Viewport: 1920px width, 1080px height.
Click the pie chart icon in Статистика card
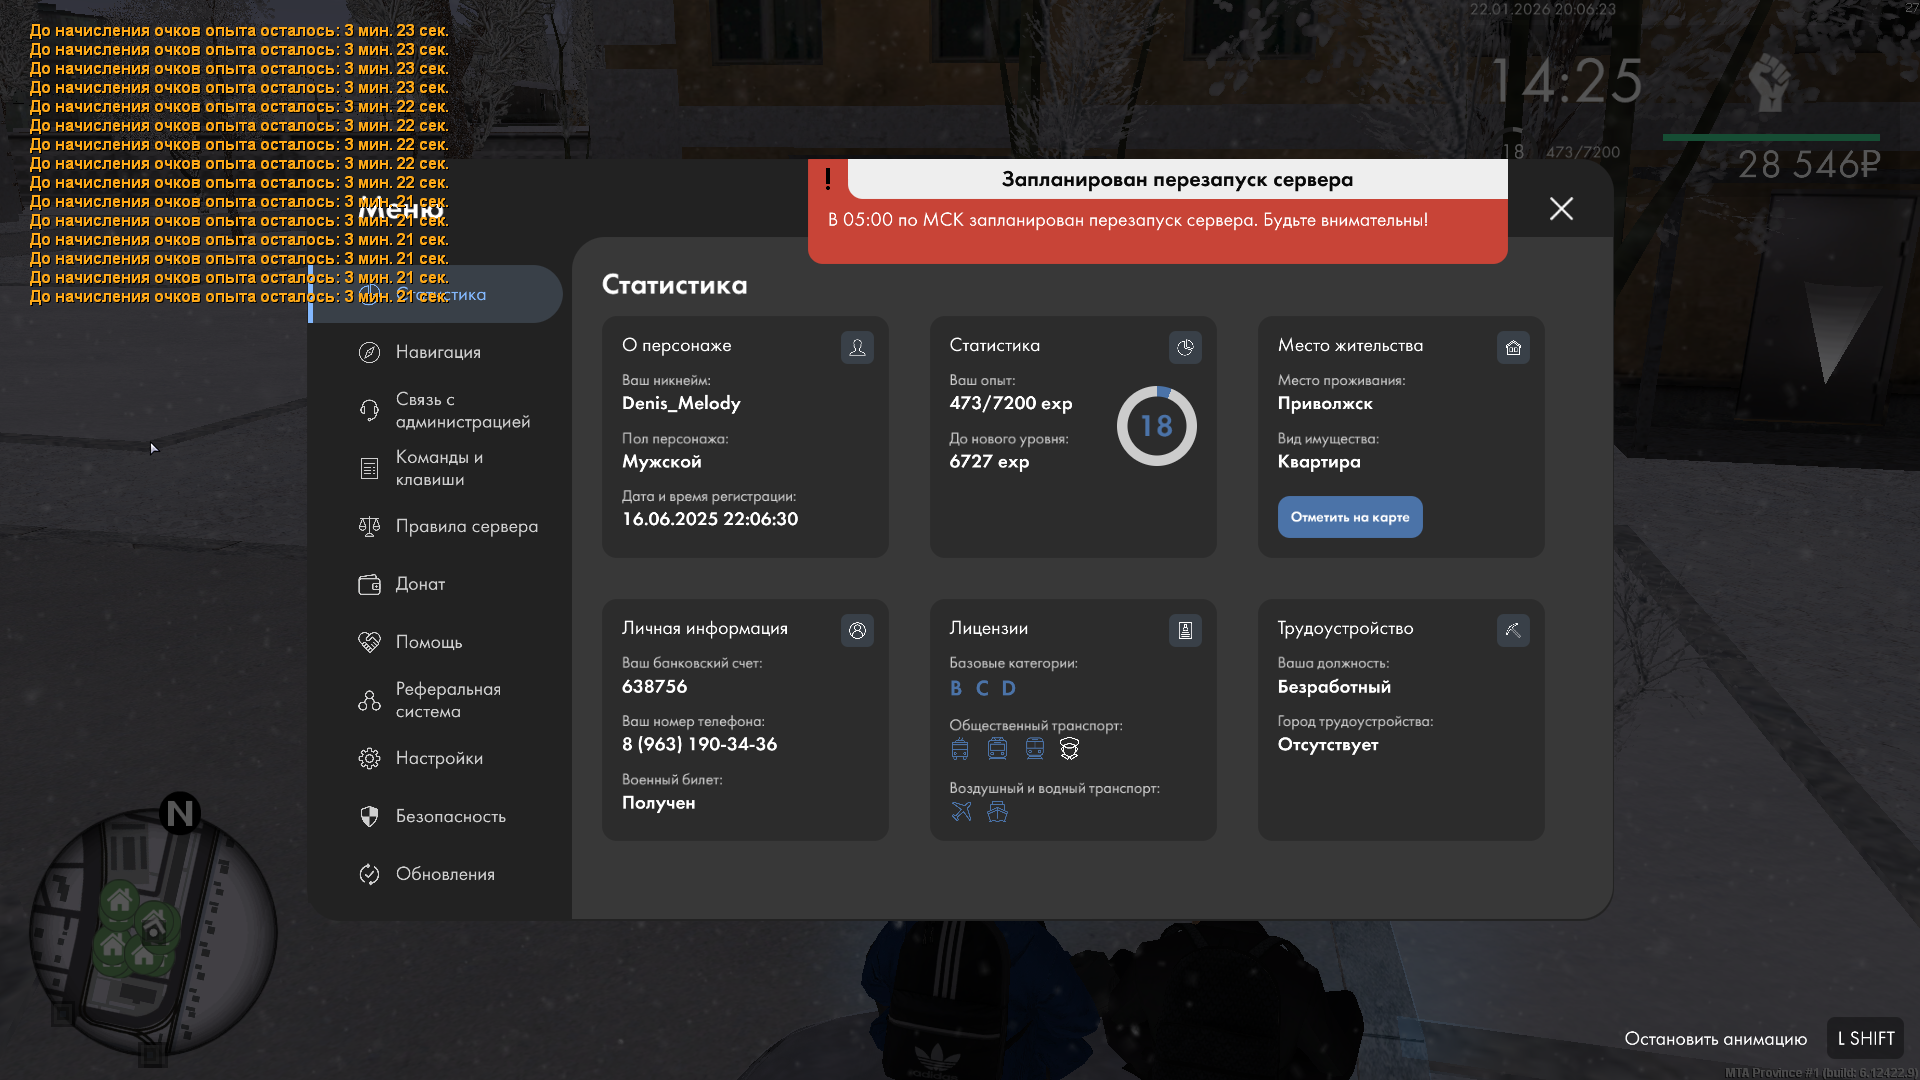[x=1185, y=347]
